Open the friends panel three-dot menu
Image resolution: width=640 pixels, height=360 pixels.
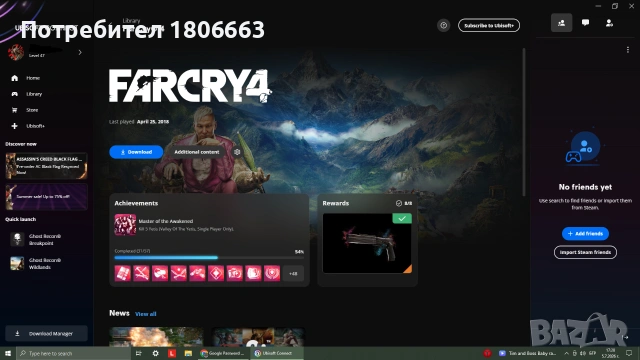click(x=627, y=50)
